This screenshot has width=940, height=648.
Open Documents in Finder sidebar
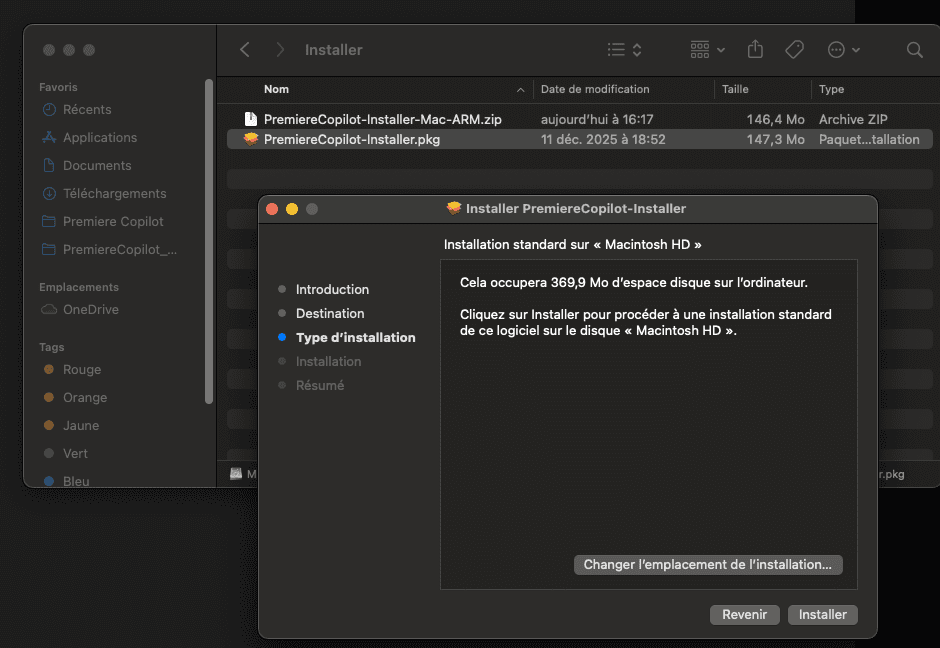coord(97,165)
